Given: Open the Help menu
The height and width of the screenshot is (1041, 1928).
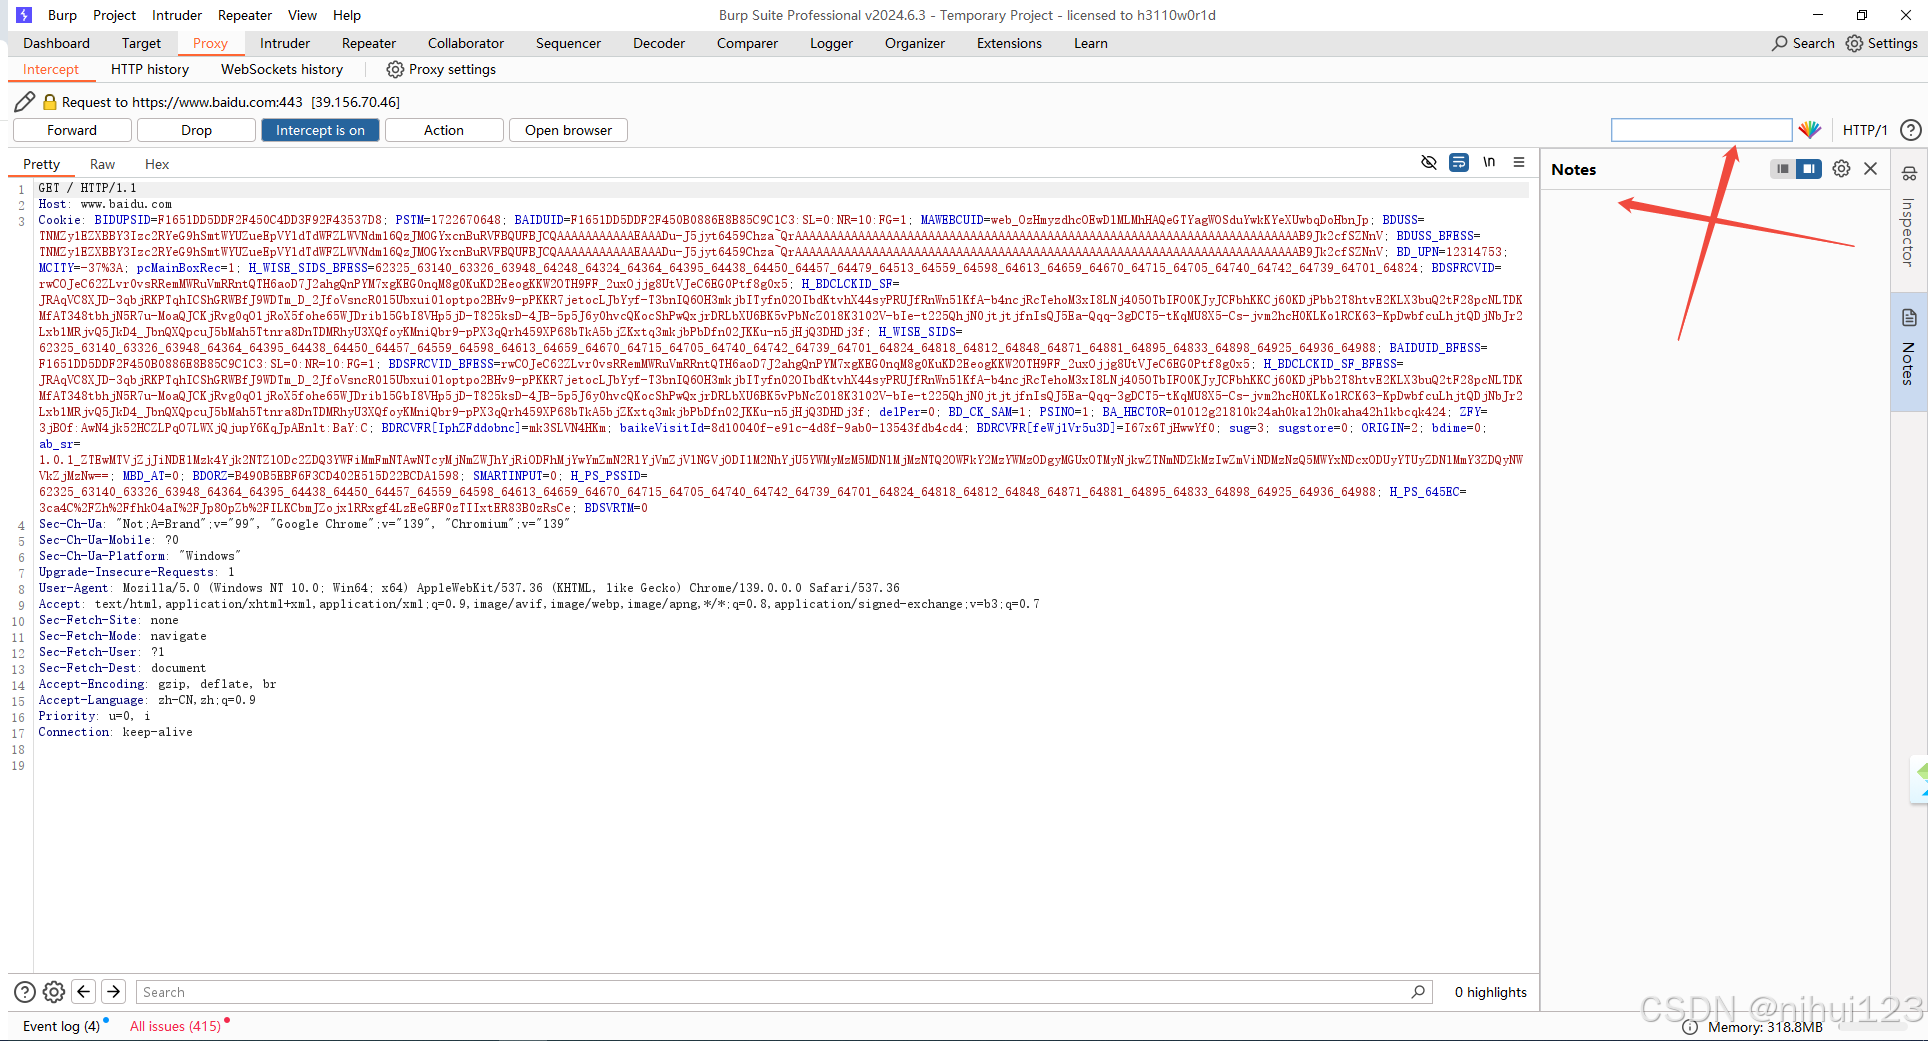Looking at the screenshot, I should 347,15.
